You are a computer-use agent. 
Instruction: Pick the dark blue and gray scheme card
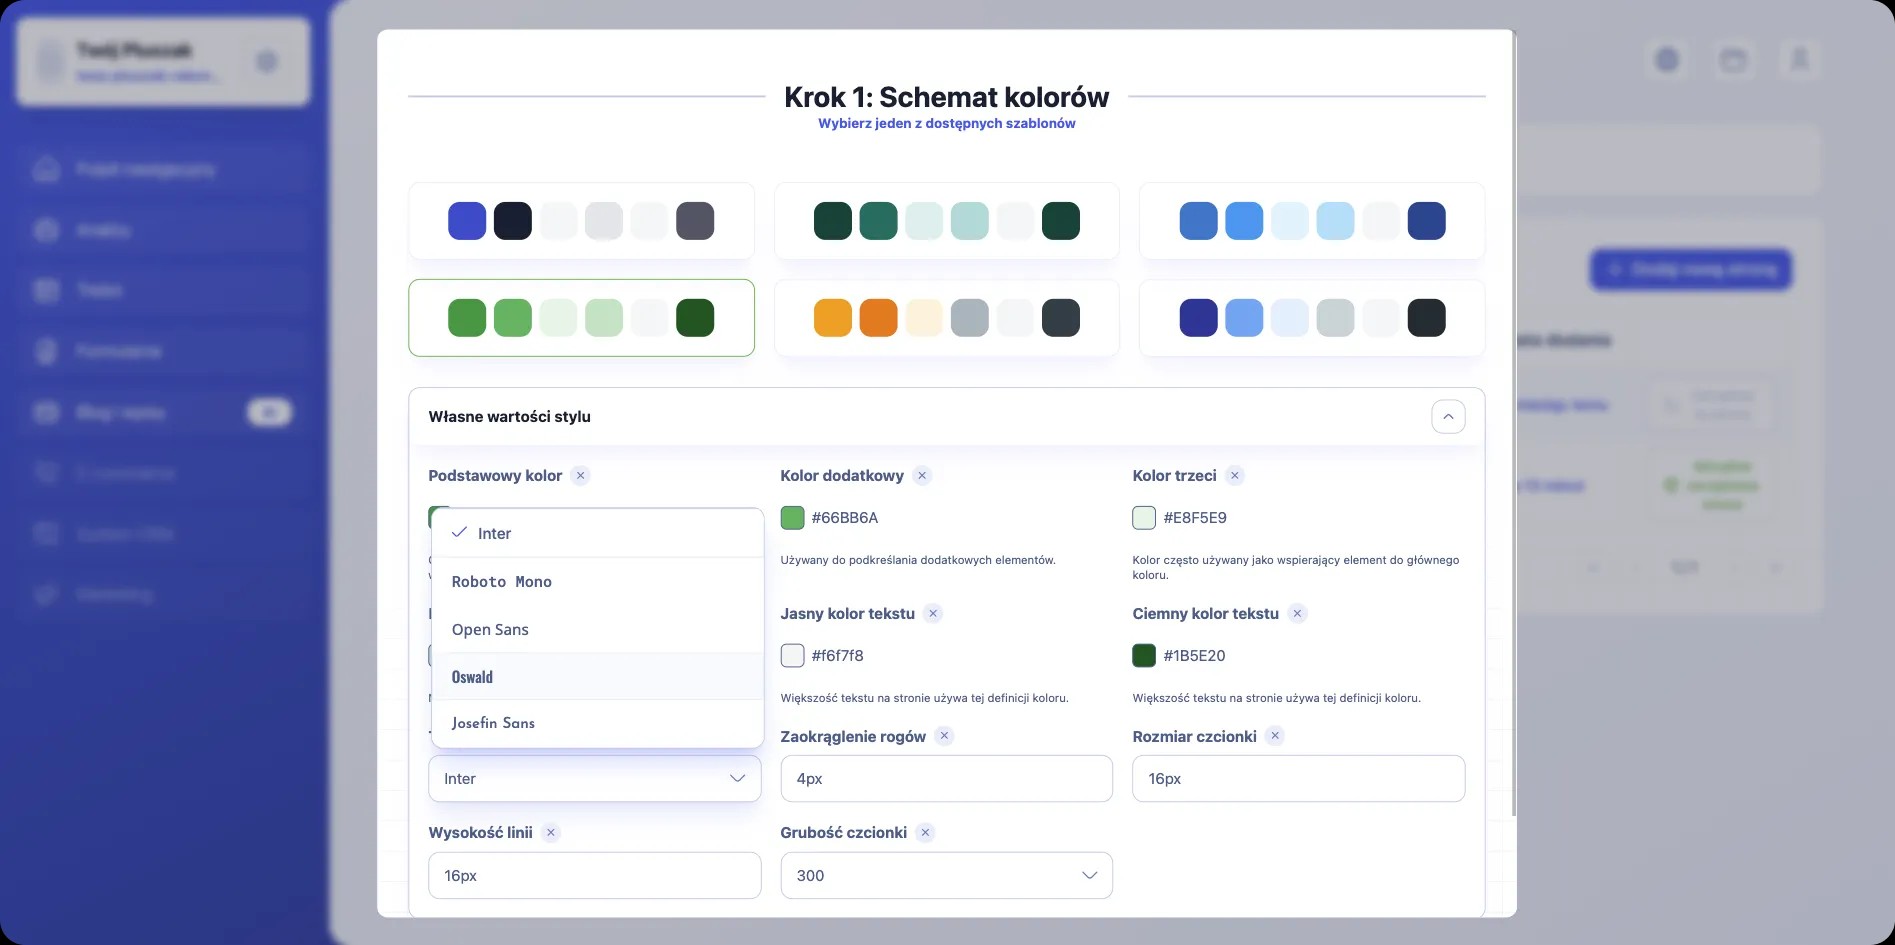[x=1312, y=318]
